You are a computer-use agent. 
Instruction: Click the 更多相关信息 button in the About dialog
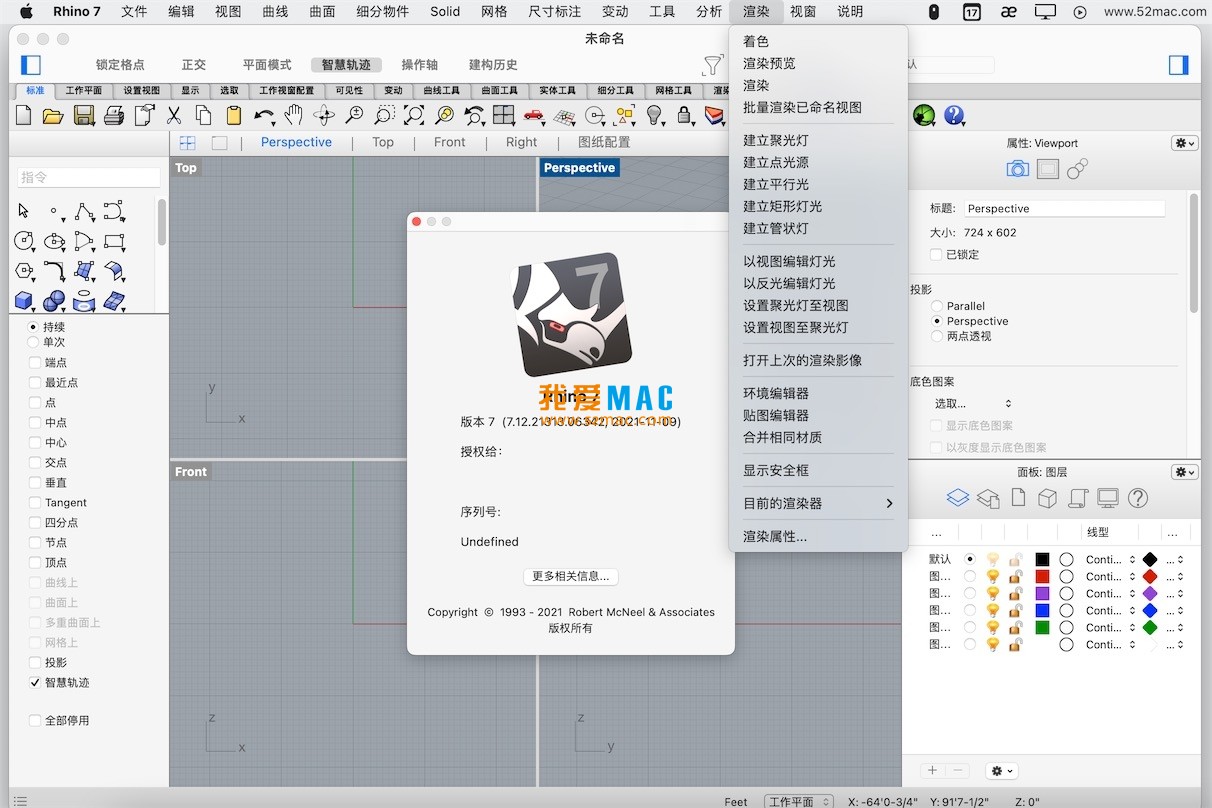(570, 576)
